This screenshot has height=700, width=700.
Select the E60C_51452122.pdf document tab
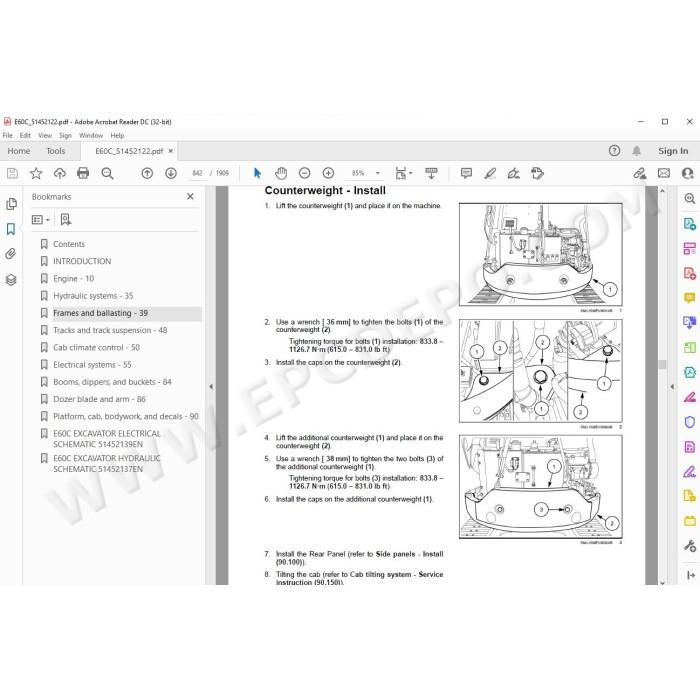(129, 151)
